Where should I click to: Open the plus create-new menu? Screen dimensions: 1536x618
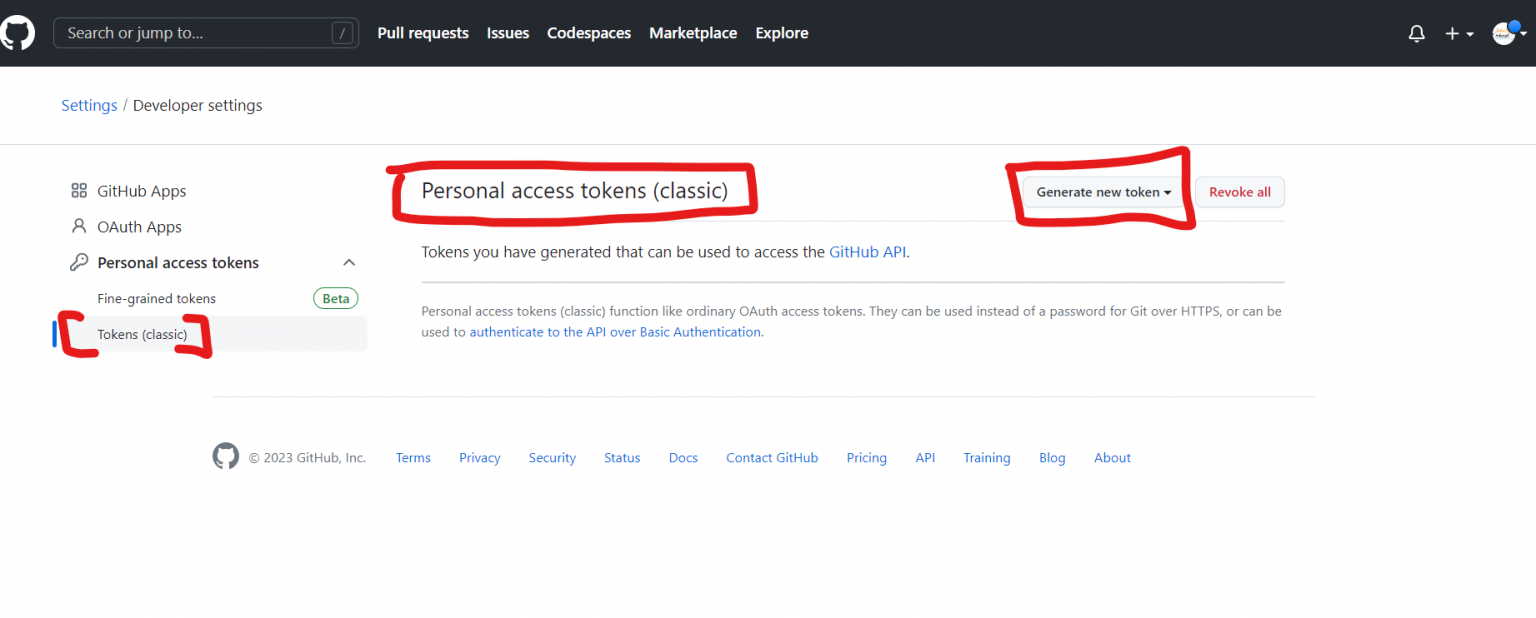(1459, 33)
